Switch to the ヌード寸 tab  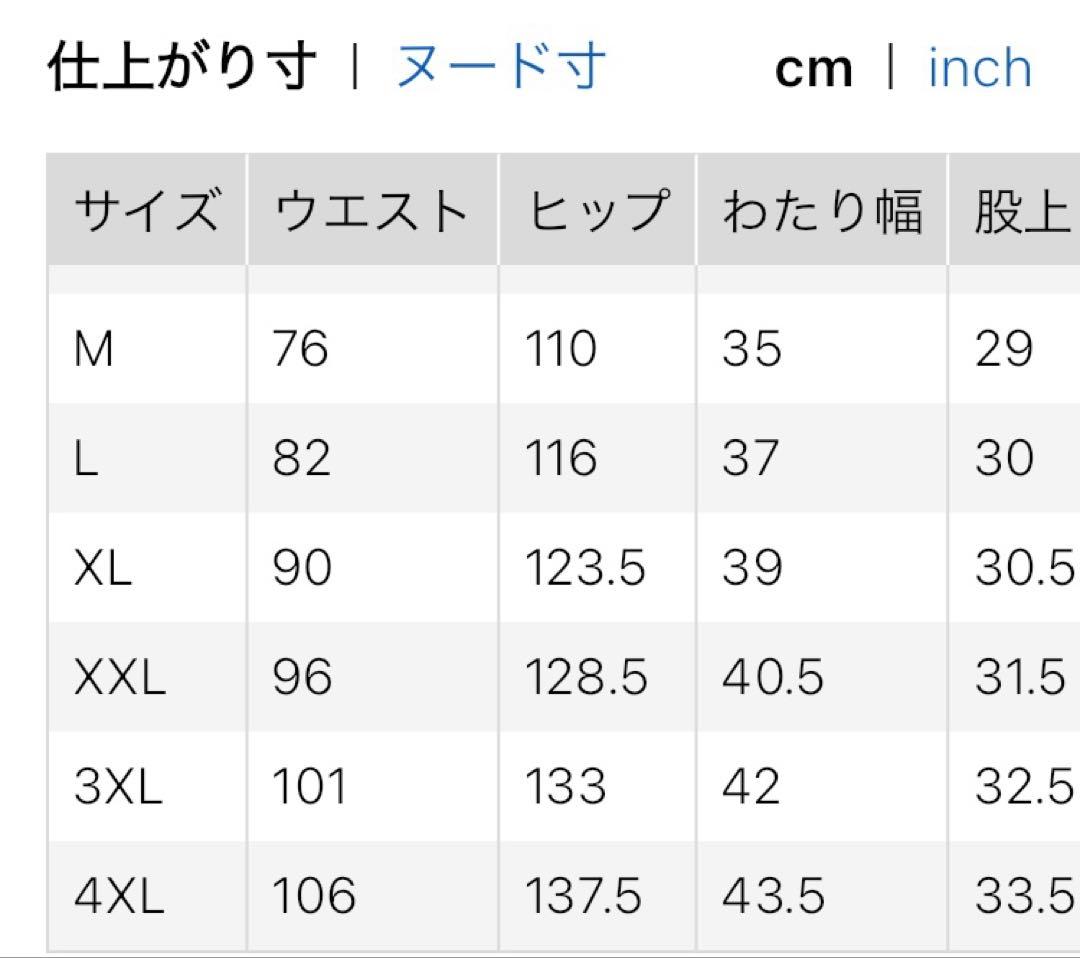click(x=500, y=67)
